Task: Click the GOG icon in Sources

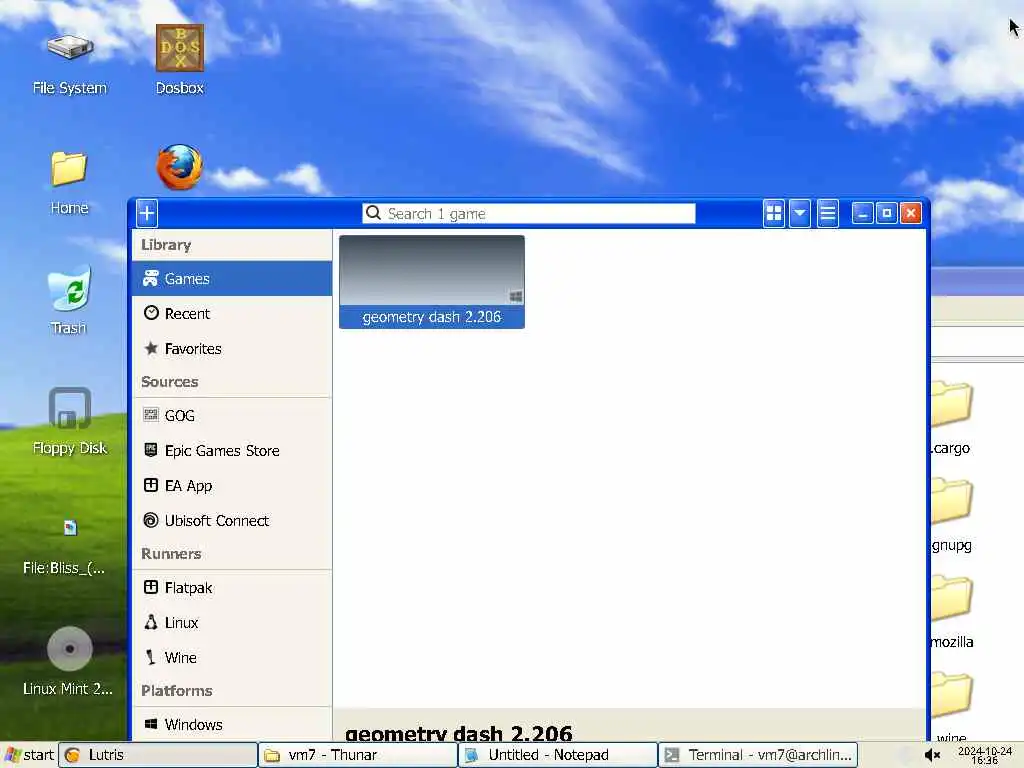Action: (x=151, y=414)
